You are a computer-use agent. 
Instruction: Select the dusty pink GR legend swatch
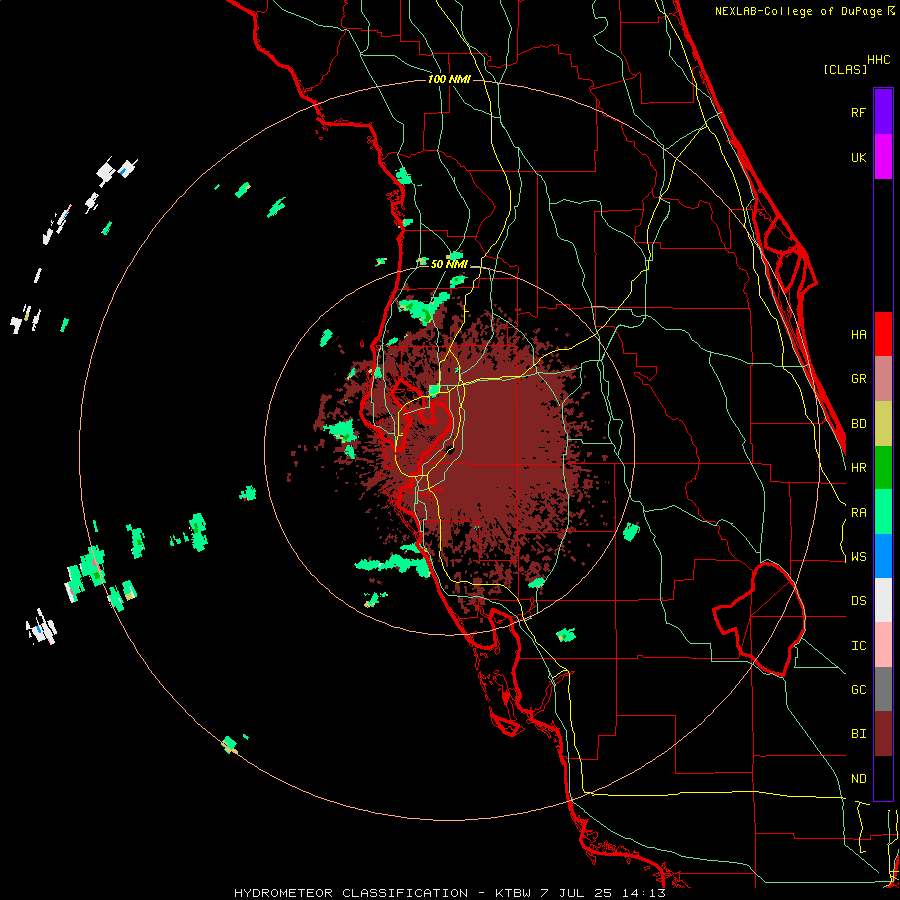tap(883, 379)
